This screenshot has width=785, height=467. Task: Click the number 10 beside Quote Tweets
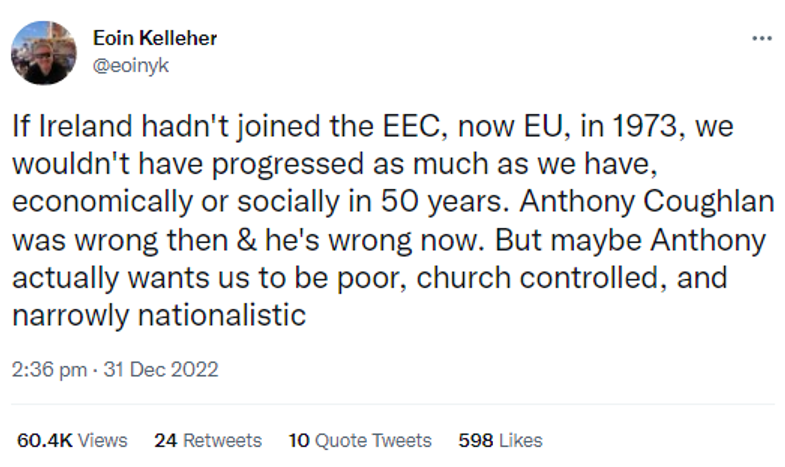(x=298, y=440)
